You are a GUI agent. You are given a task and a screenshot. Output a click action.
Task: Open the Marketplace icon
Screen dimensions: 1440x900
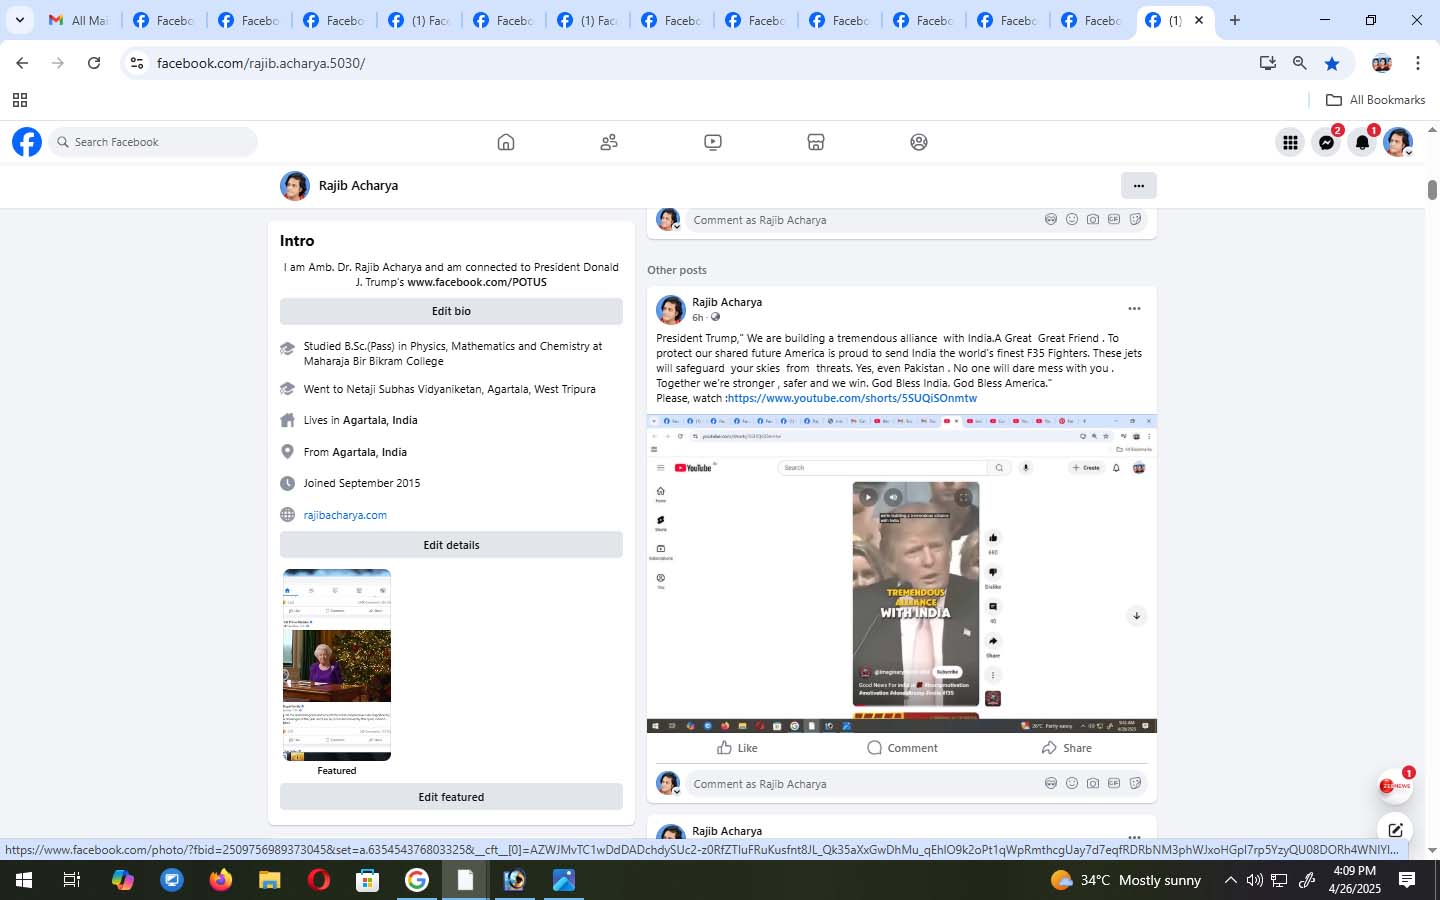pyautogui.click(x=816, y=142)
